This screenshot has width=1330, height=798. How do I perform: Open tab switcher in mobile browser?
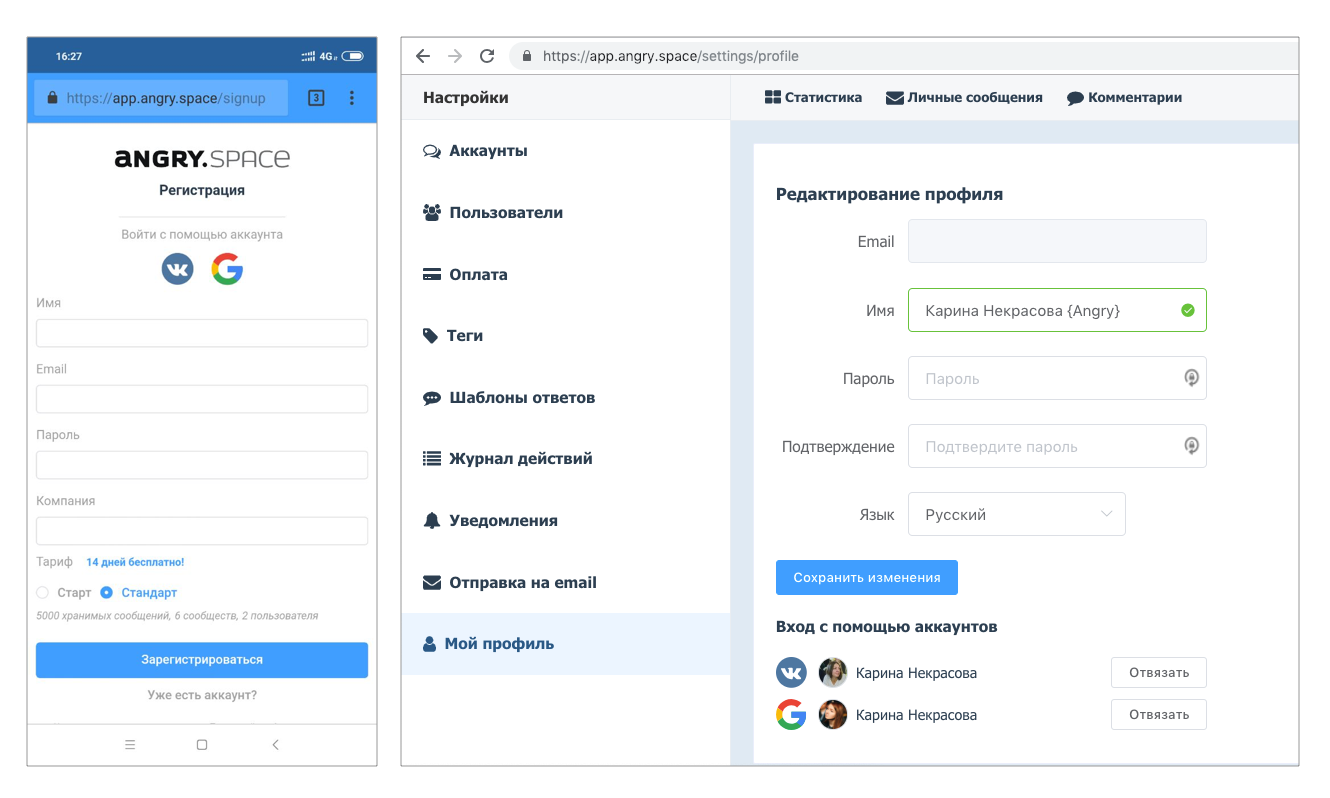click(316, 98)
